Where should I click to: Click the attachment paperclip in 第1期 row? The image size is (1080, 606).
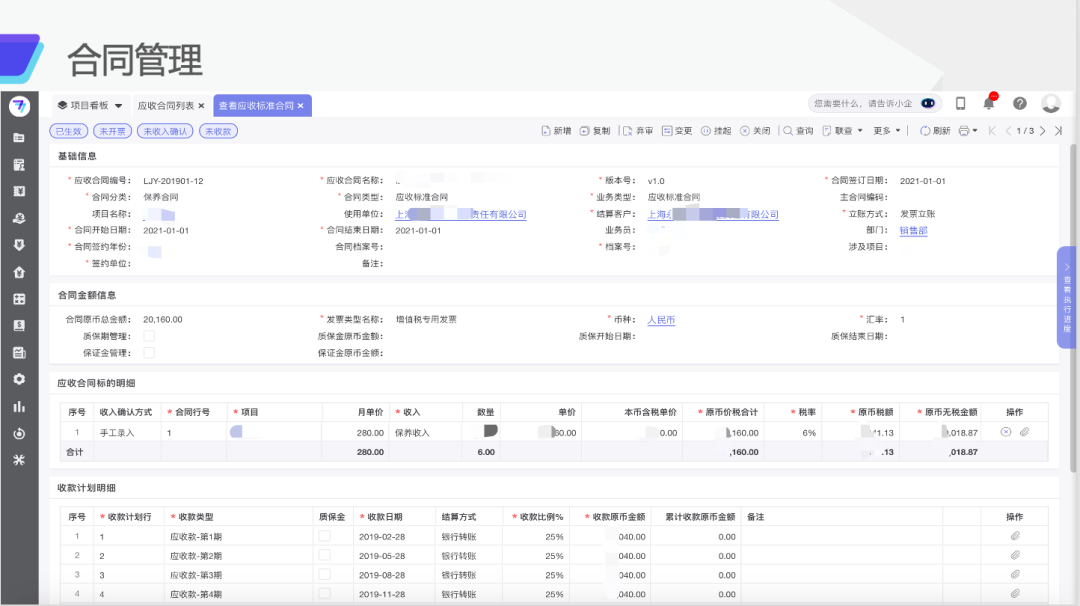tap(1014, 536)
